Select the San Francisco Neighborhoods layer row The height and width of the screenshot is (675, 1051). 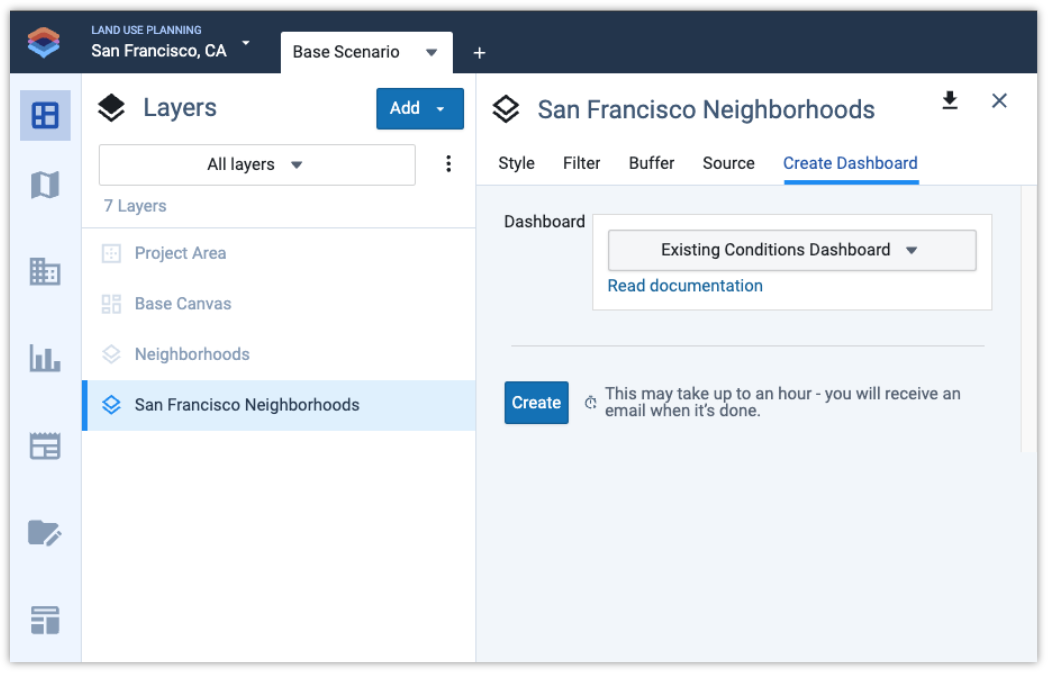pos(279,405)
